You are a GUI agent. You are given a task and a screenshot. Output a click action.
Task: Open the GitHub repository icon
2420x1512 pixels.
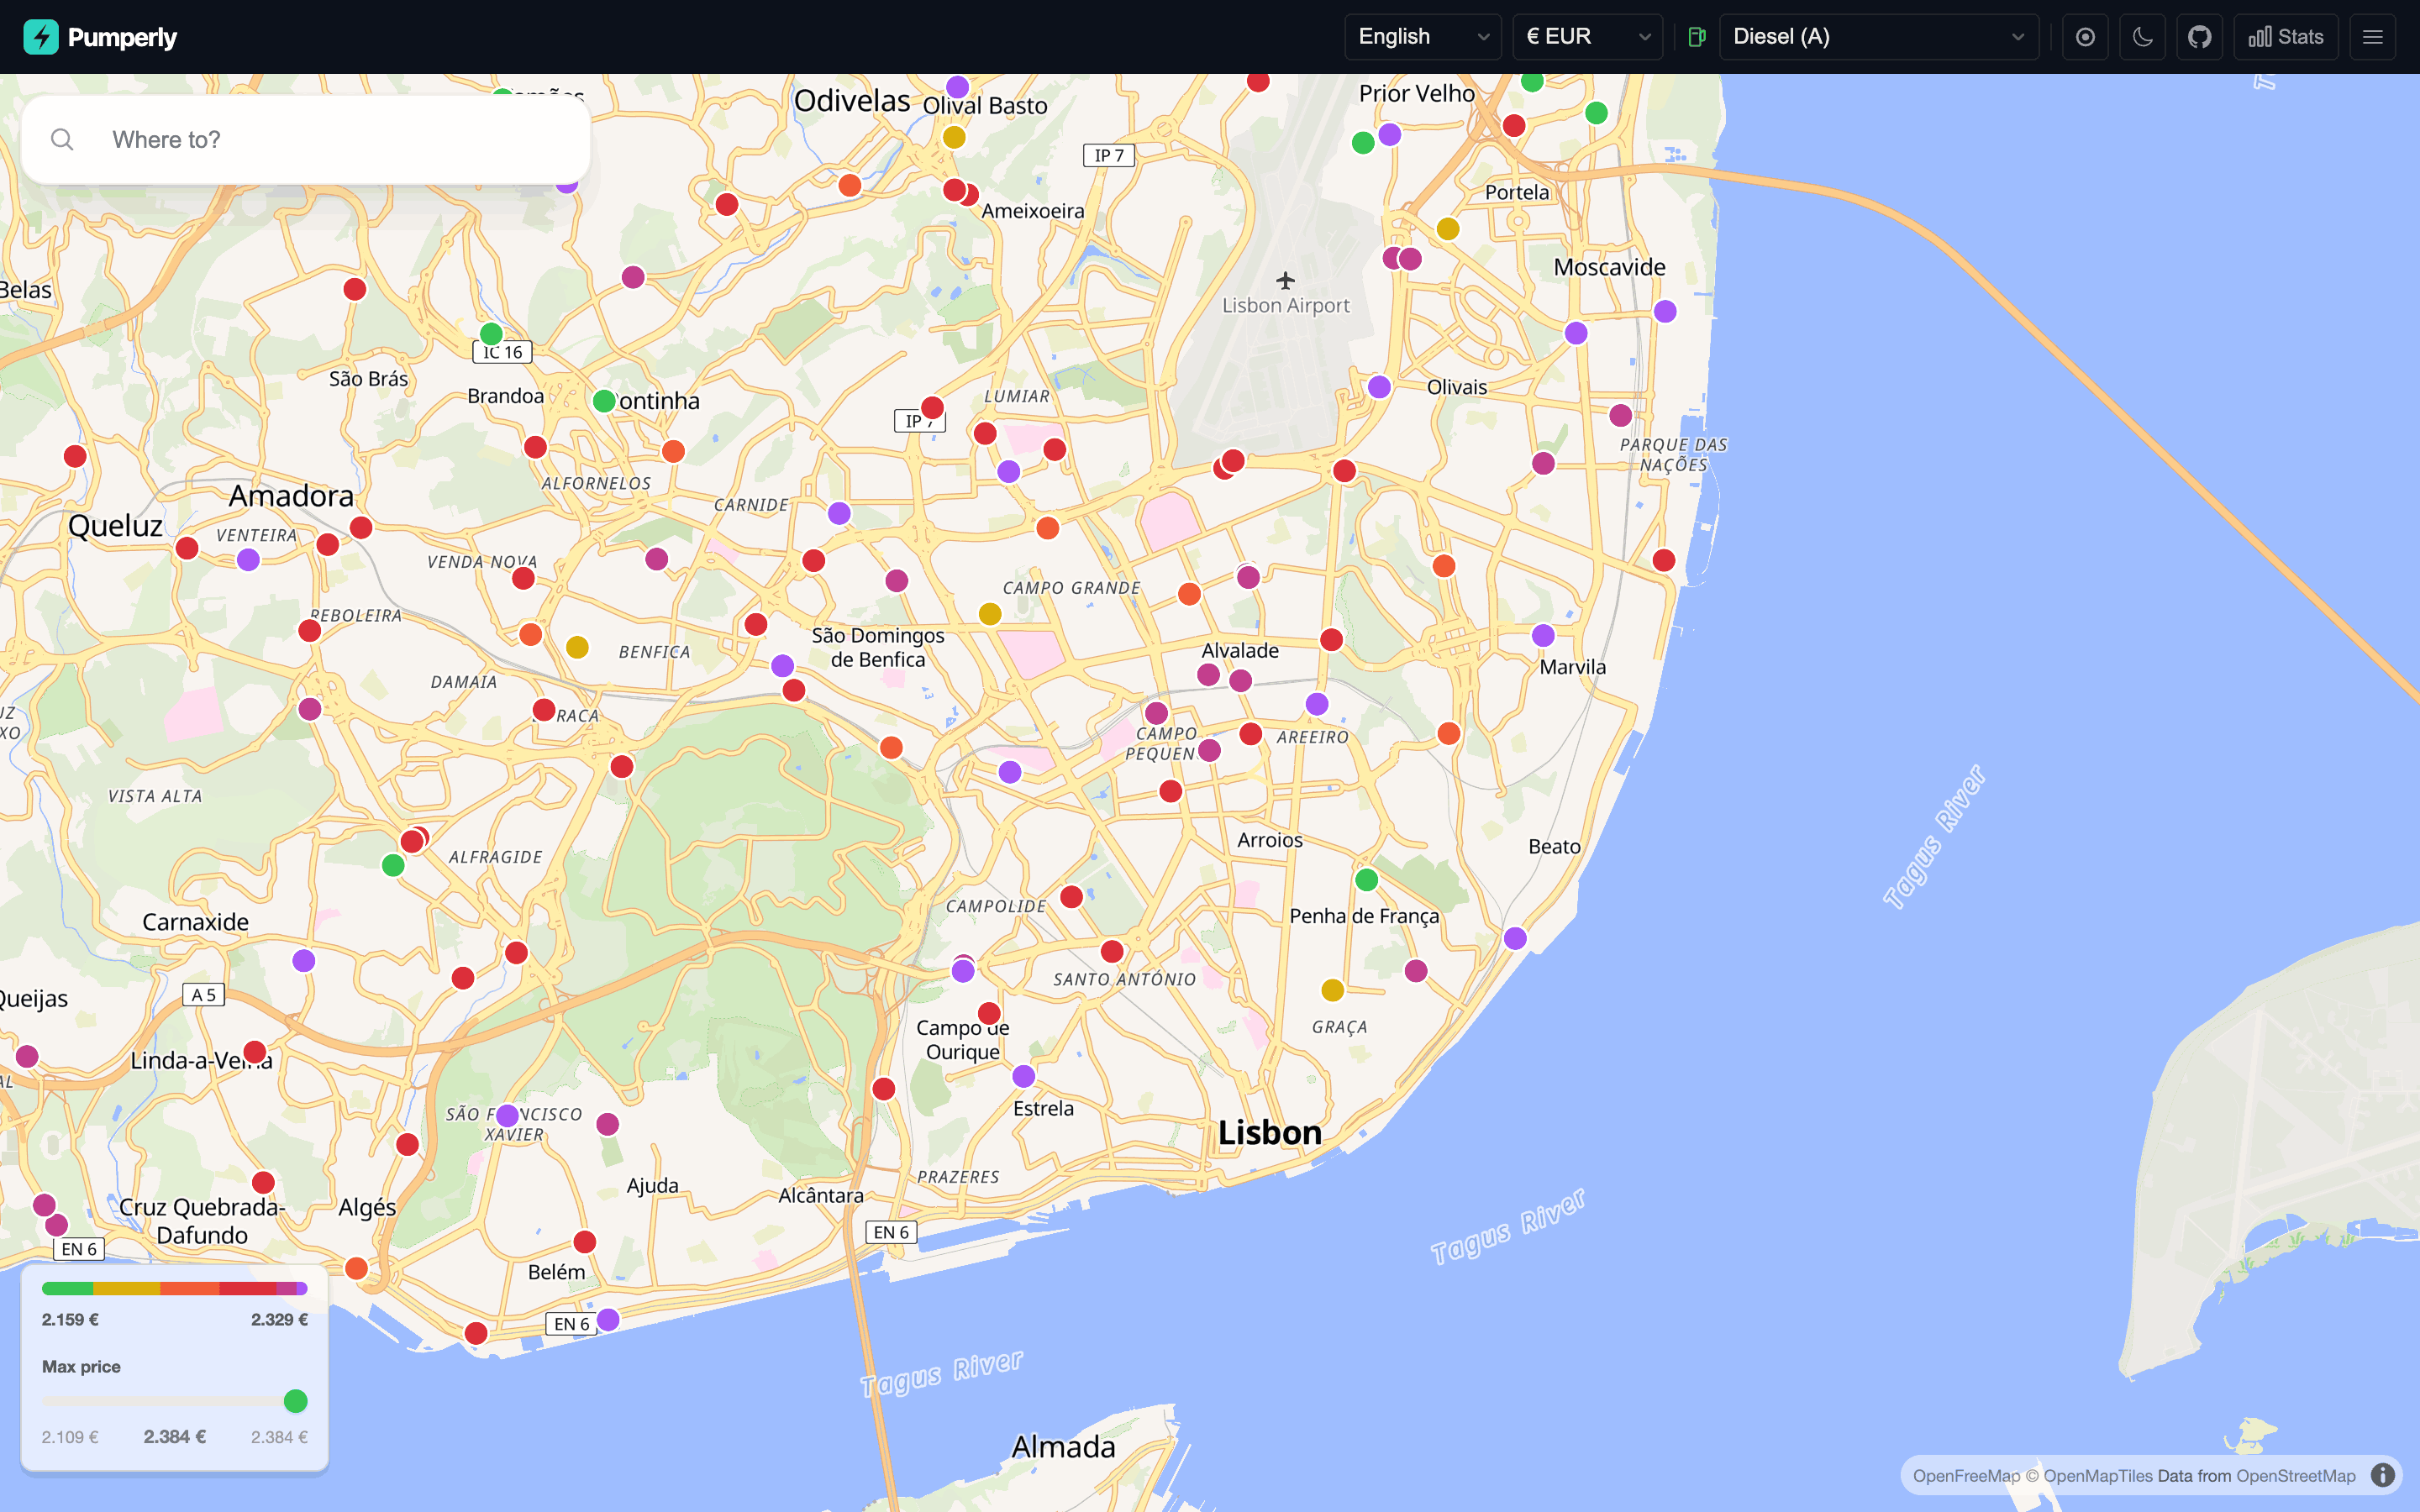tap(2199, 37)
